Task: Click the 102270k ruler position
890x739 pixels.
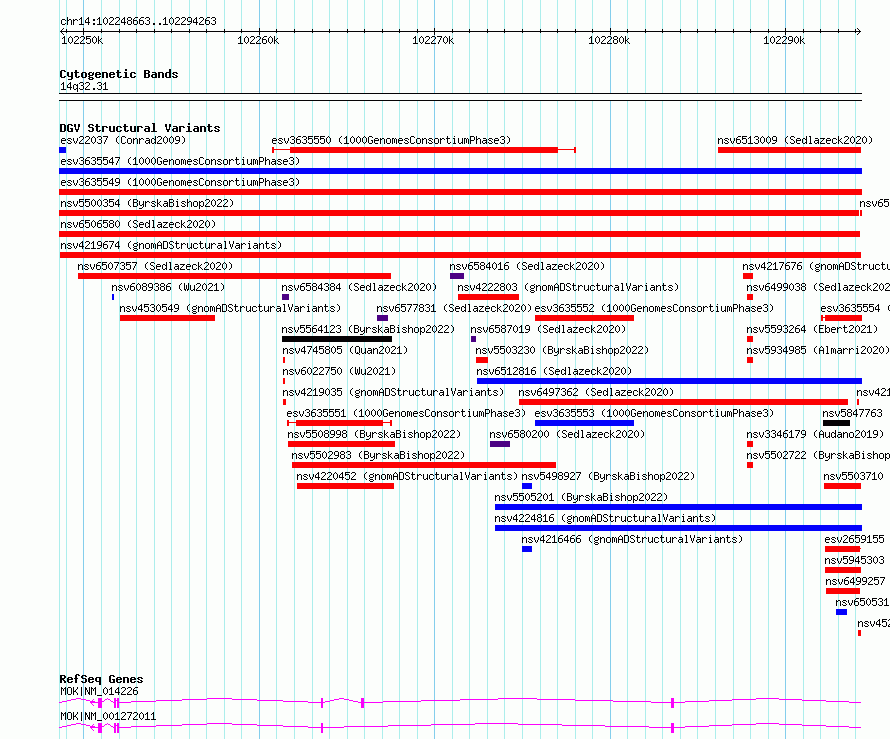Action: 433,40
